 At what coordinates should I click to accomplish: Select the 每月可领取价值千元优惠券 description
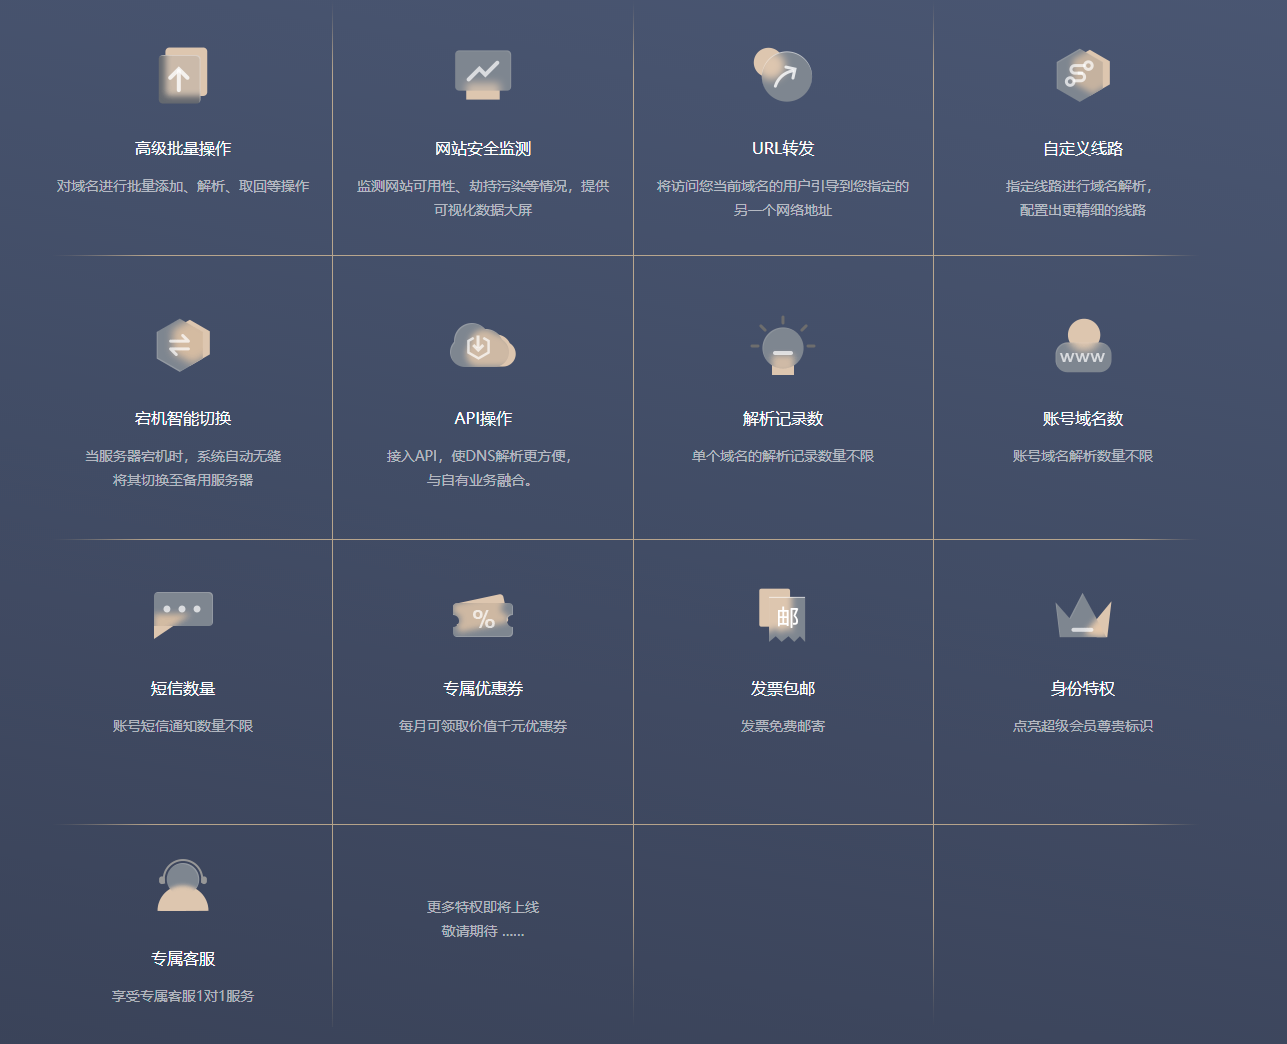click(483, 726)
